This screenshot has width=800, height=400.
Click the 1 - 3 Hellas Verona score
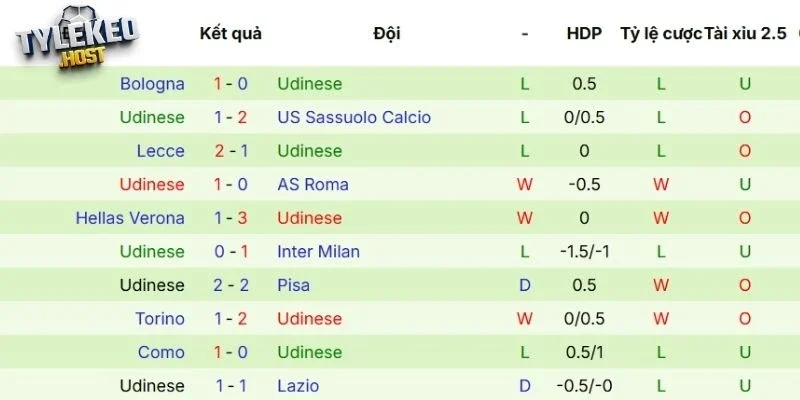coord(231,218)
